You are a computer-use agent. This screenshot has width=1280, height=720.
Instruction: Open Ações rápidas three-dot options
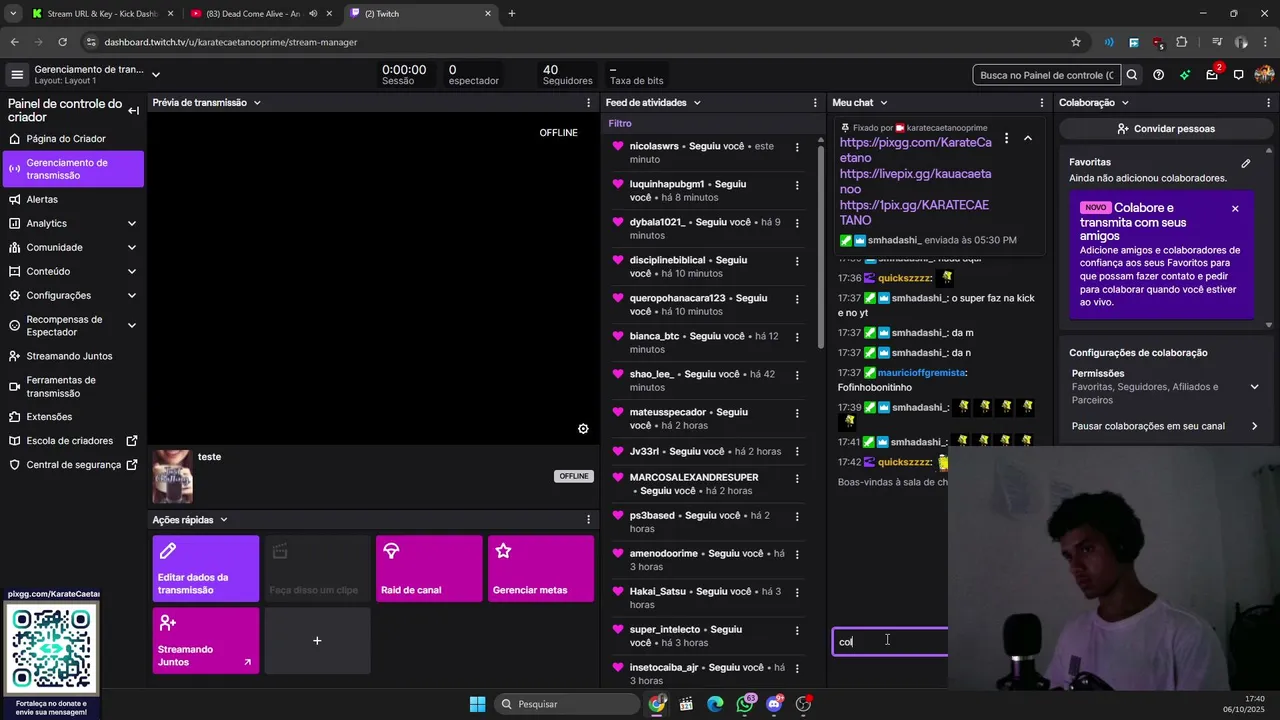point(588,520)
